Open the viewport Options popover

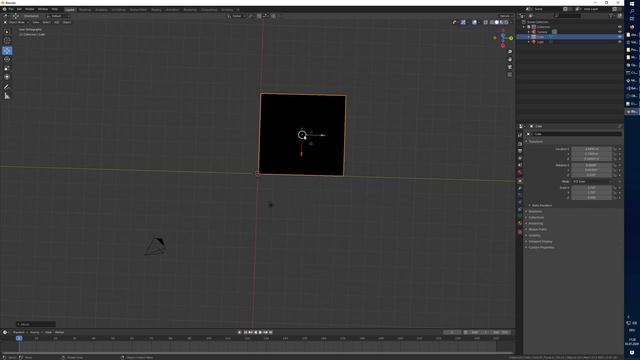506,16
